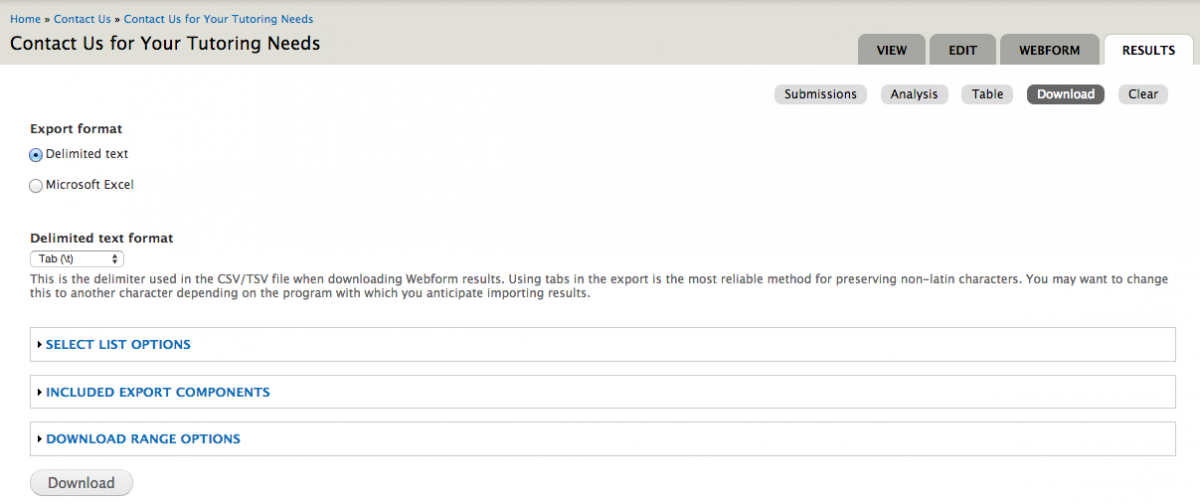
Task: Switch to the View tab
Action: 891,50
